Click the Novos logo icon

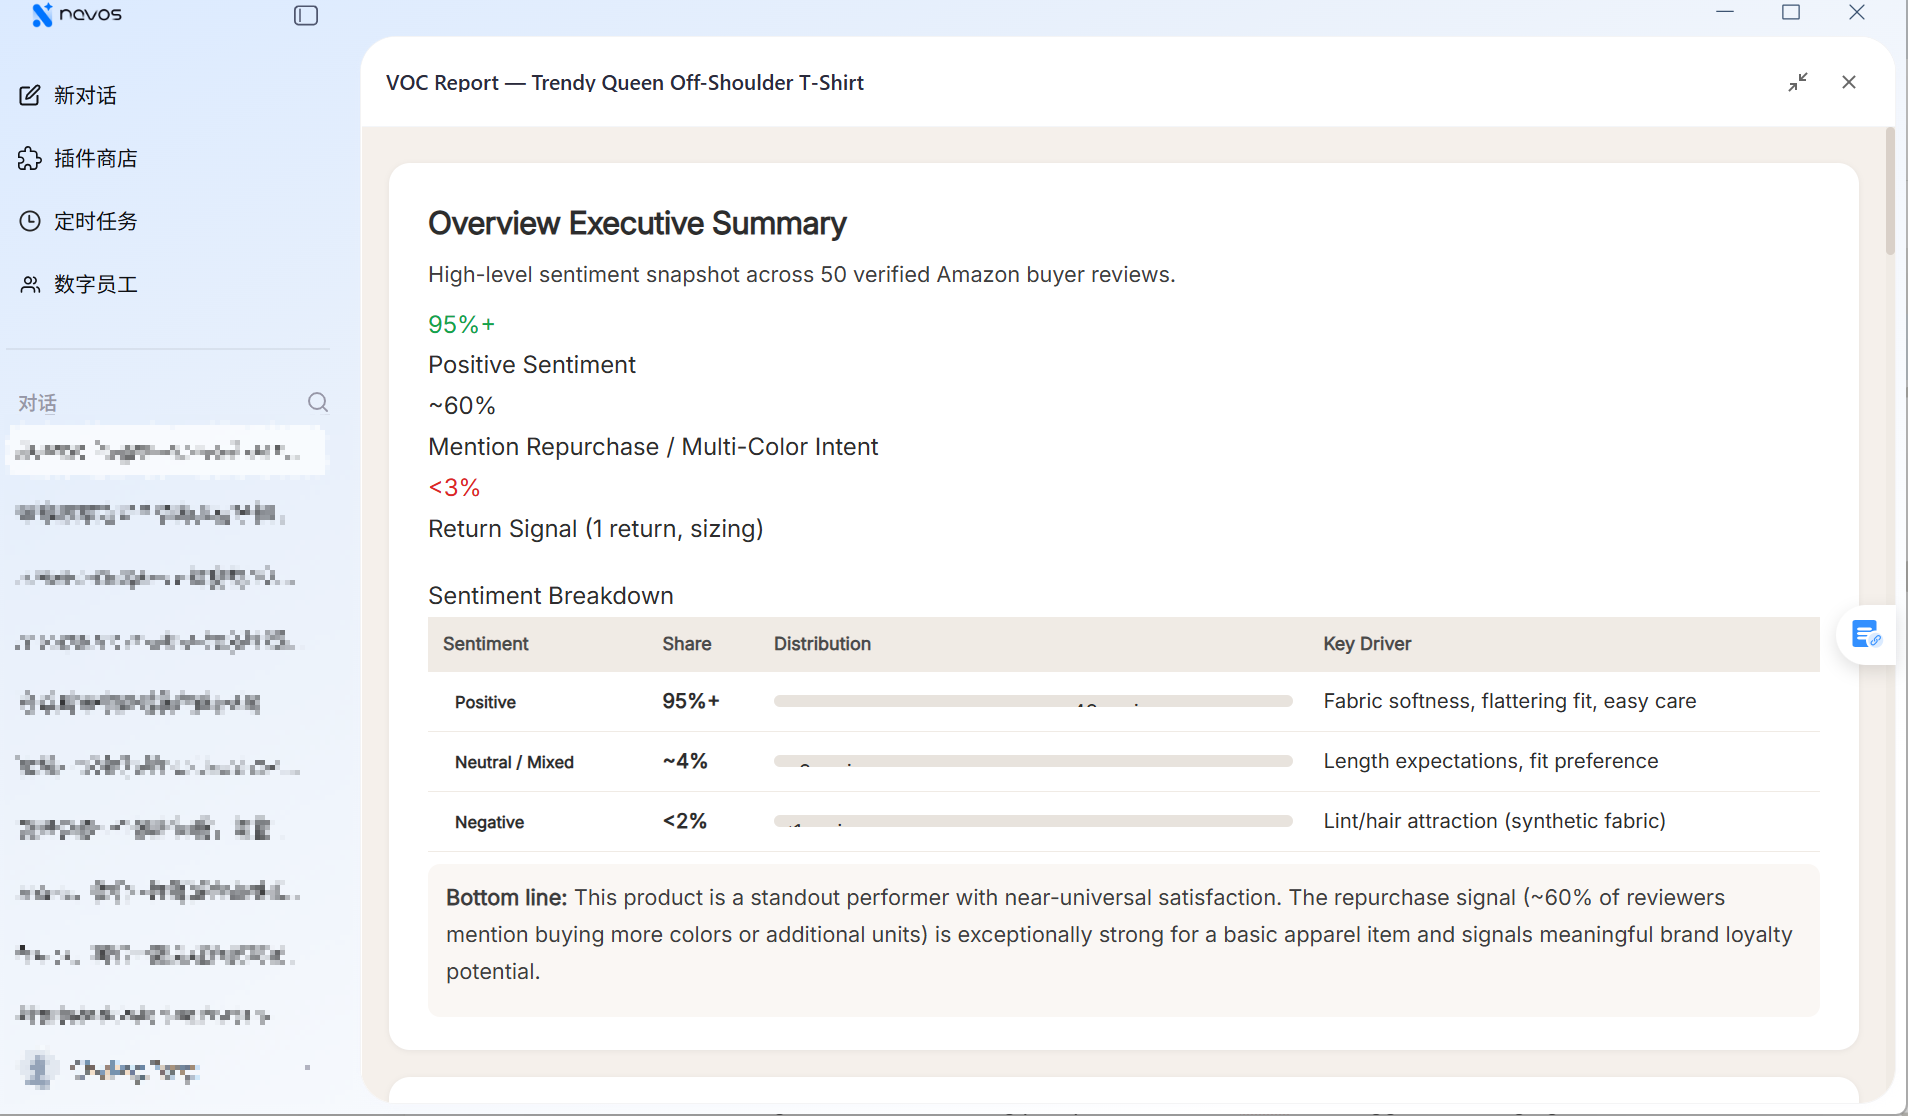point(42,14)
